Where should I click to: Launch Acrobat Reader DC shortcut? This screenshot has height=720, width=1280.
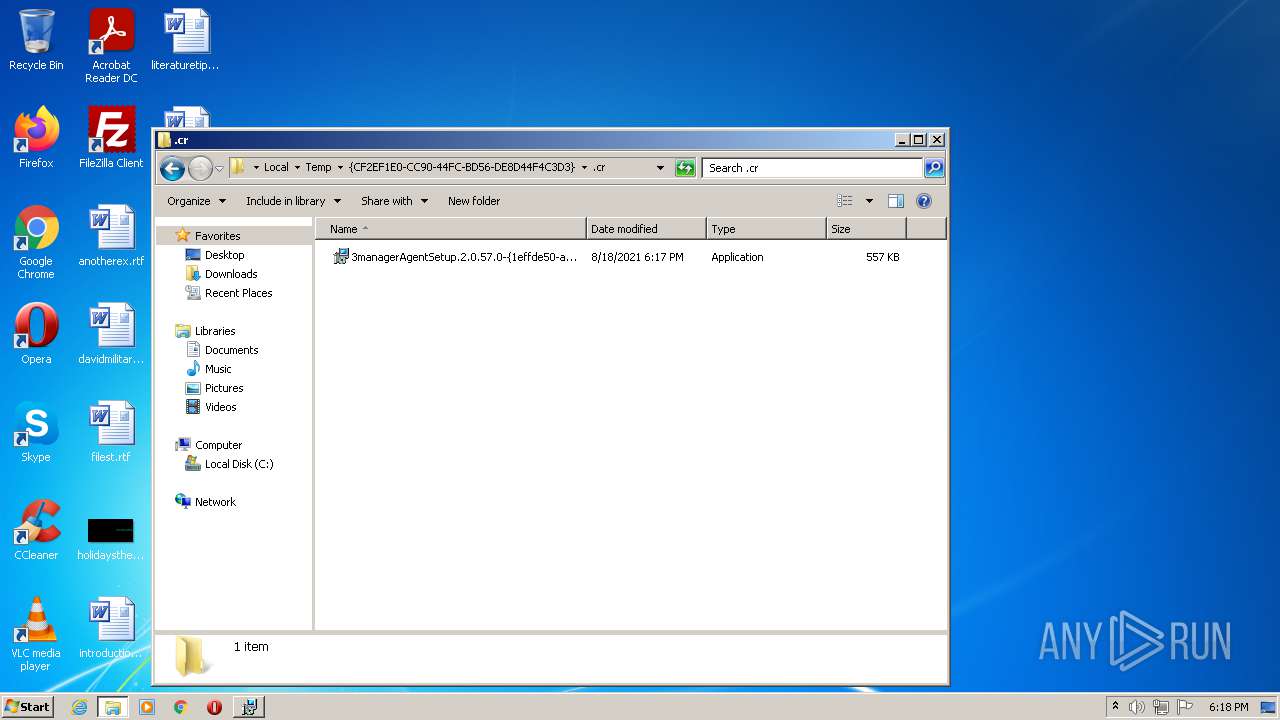pyautogui.click(x=111, y=46)
